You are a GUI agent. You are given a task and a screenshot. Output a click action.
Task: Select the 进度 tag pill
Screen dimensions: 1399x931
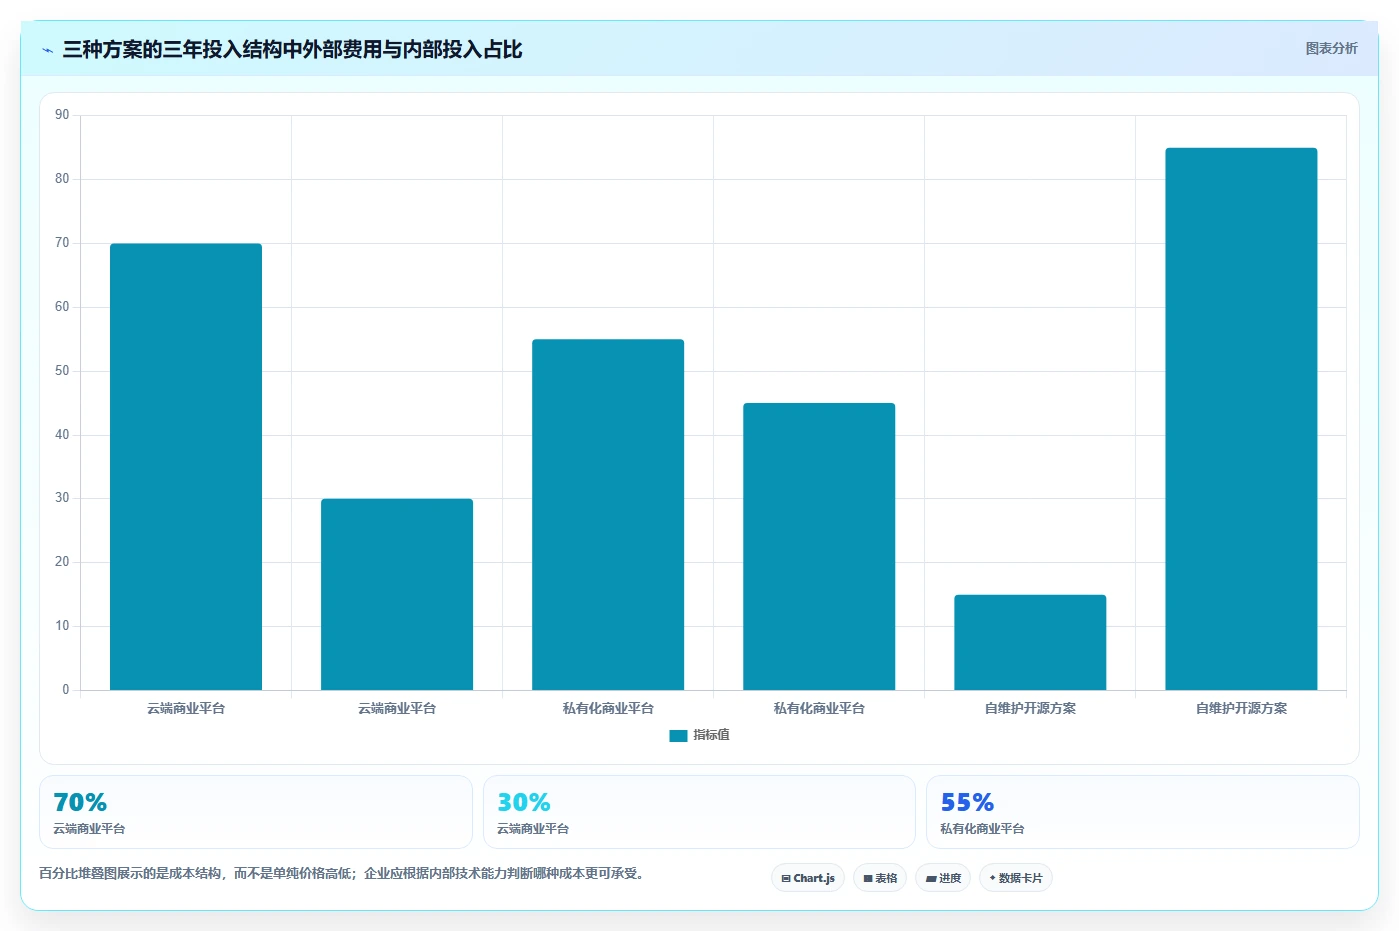(x=943, y=878)
